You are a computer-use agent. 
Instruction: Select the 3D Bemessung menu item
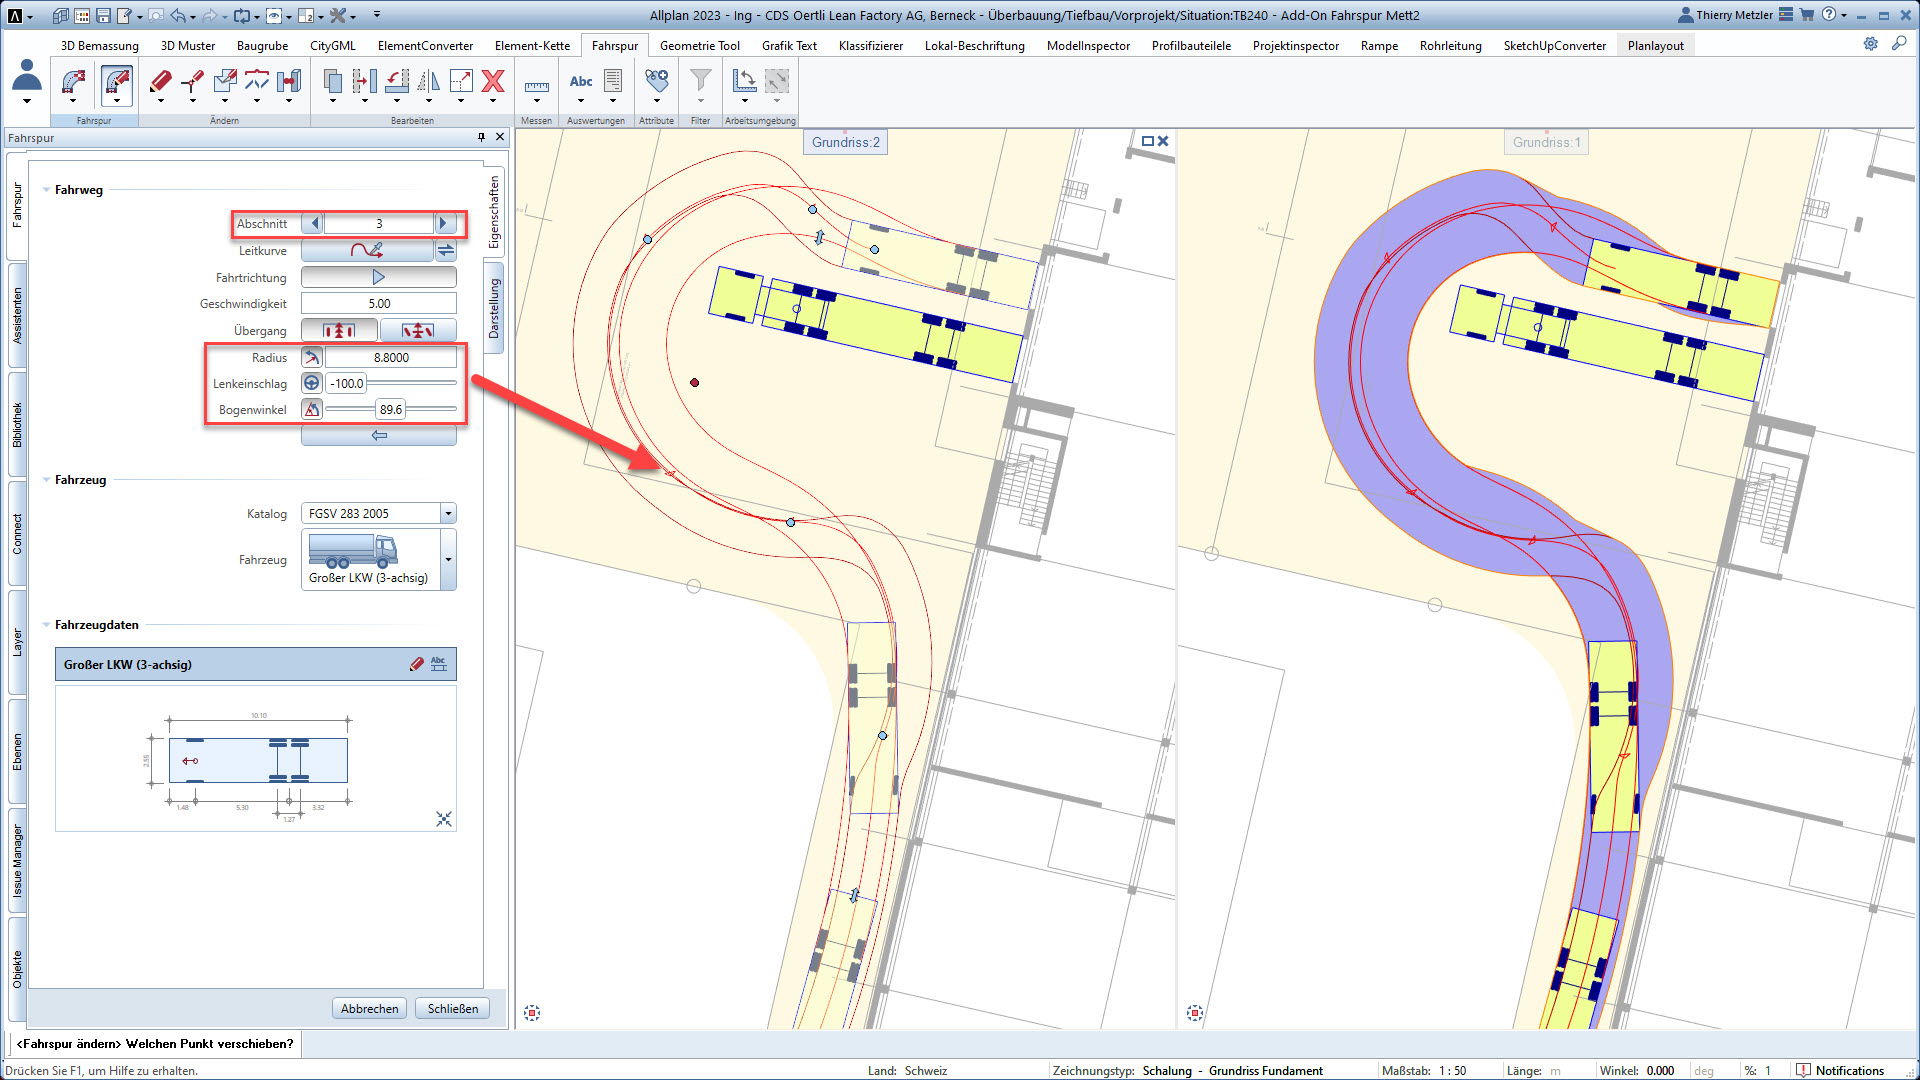(99, 44)
